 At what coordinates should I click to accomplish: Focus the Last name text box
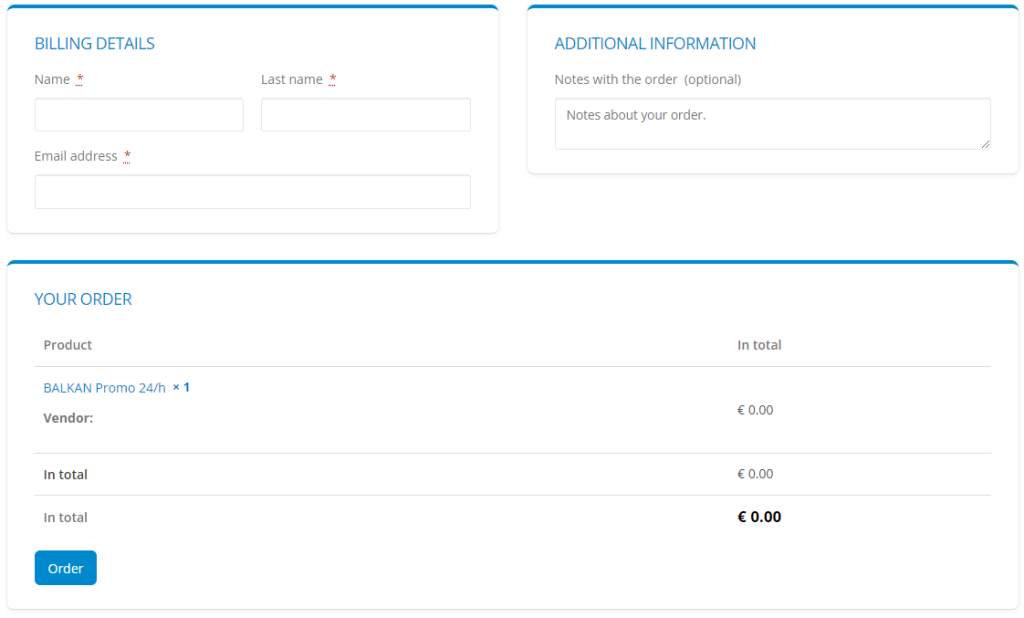pos(365,115)
